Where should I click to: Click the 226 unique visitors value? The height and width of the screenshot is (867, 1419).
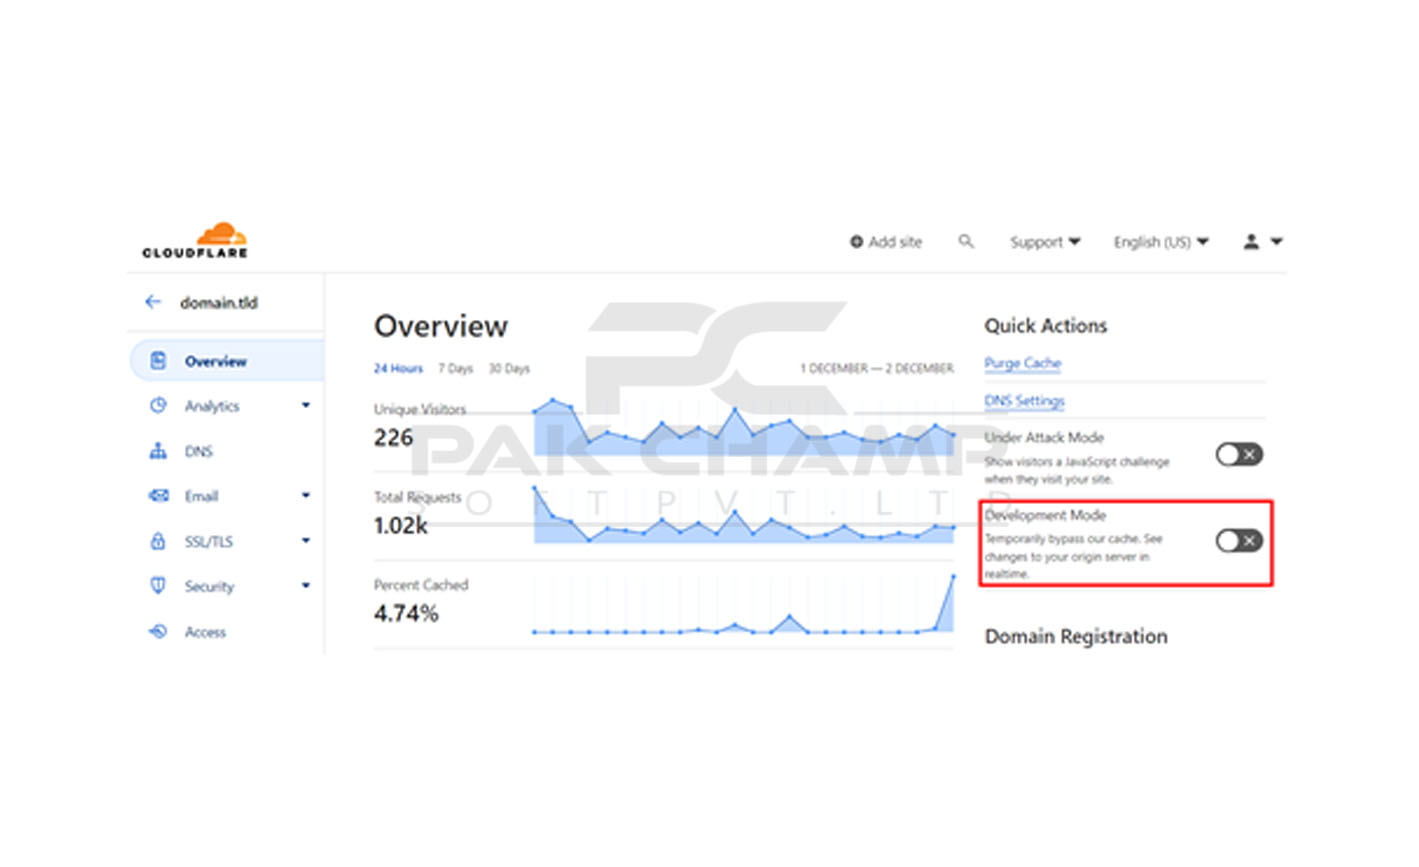click(393, 438)
